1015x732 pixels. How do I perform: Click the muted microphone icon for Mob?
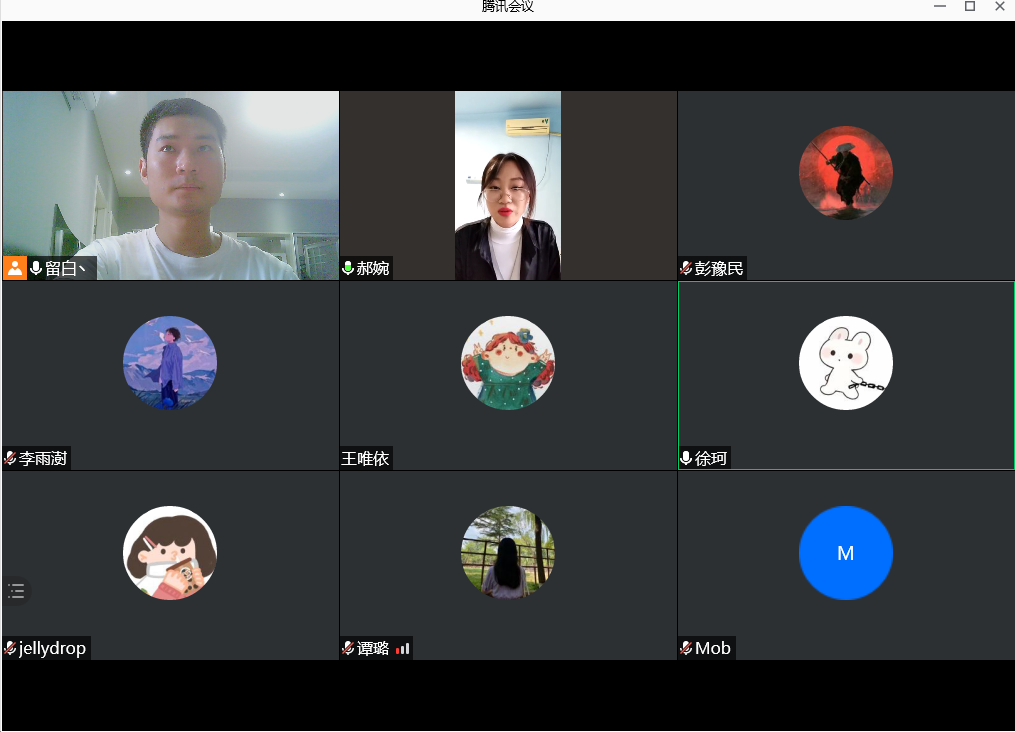coord(686,648)
